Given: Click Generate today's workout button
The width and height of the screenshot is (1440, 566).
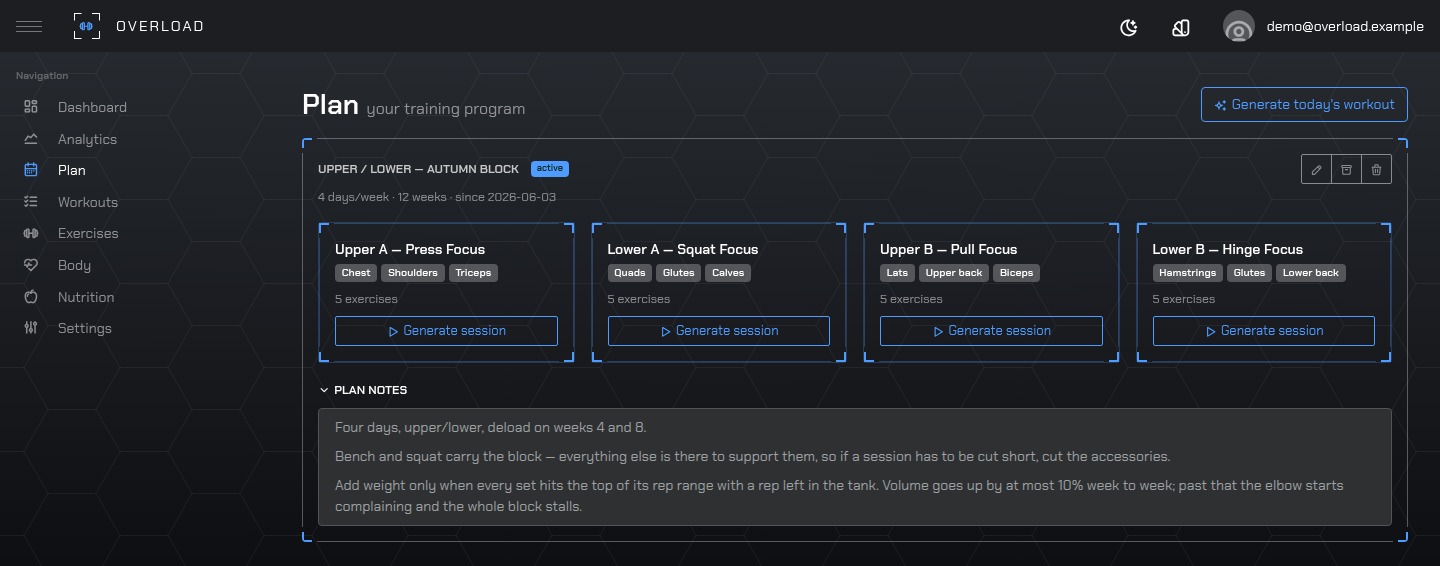Looking at the screenshot, I should point(1304,105).
